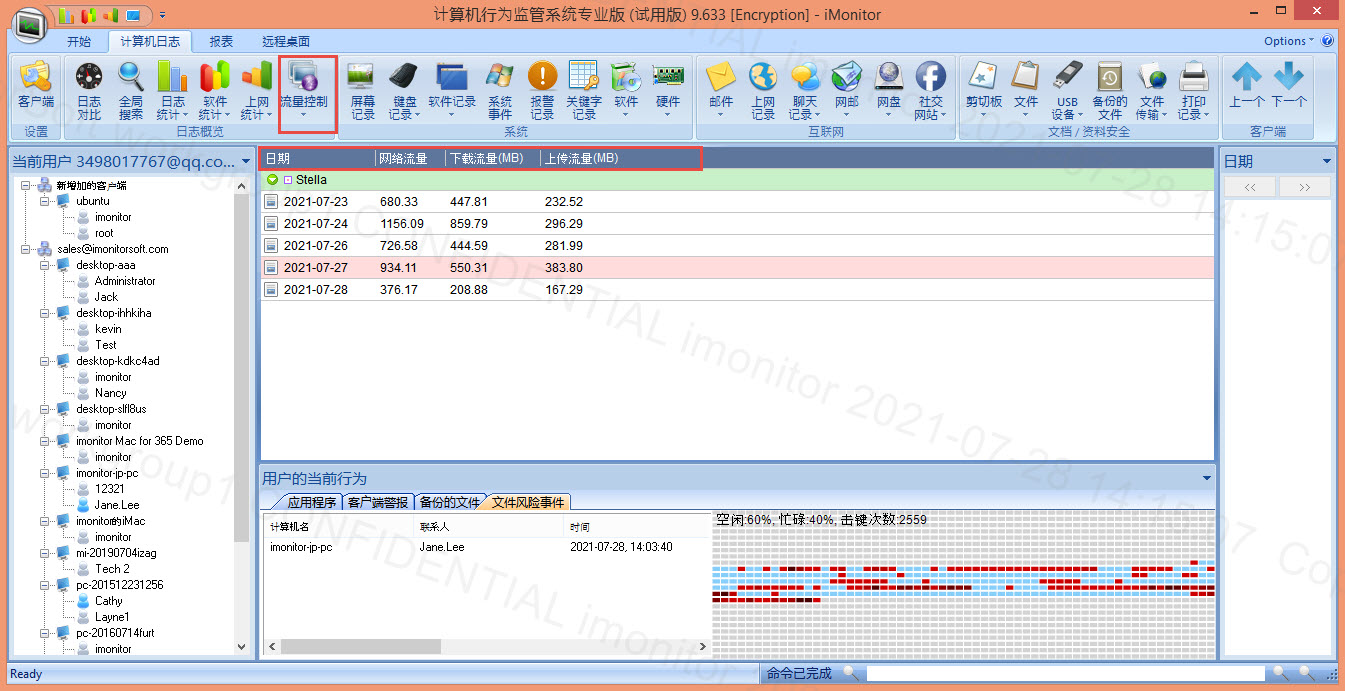The width and height of the screenshot is (1345, 691).
Task: Open the 社交网站 social website icon
Action: click(x=930, y=90)
